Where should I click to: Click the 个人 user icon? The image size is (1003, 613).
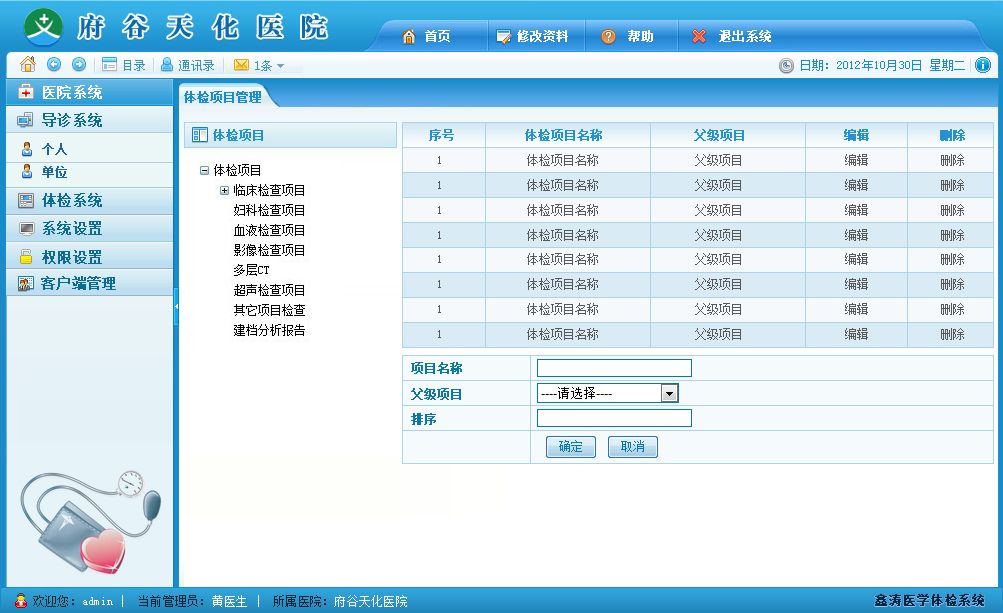click(27, 148)
